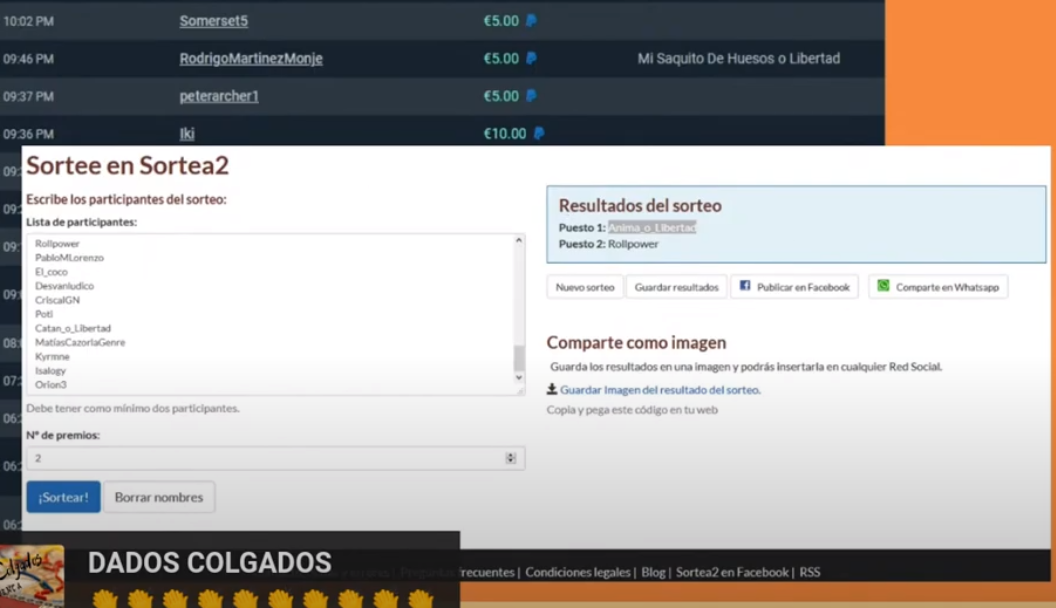Click the message Mi Saquito De Huesos o Libertad
1056x608 pixels.
click(x=739, y=59)
